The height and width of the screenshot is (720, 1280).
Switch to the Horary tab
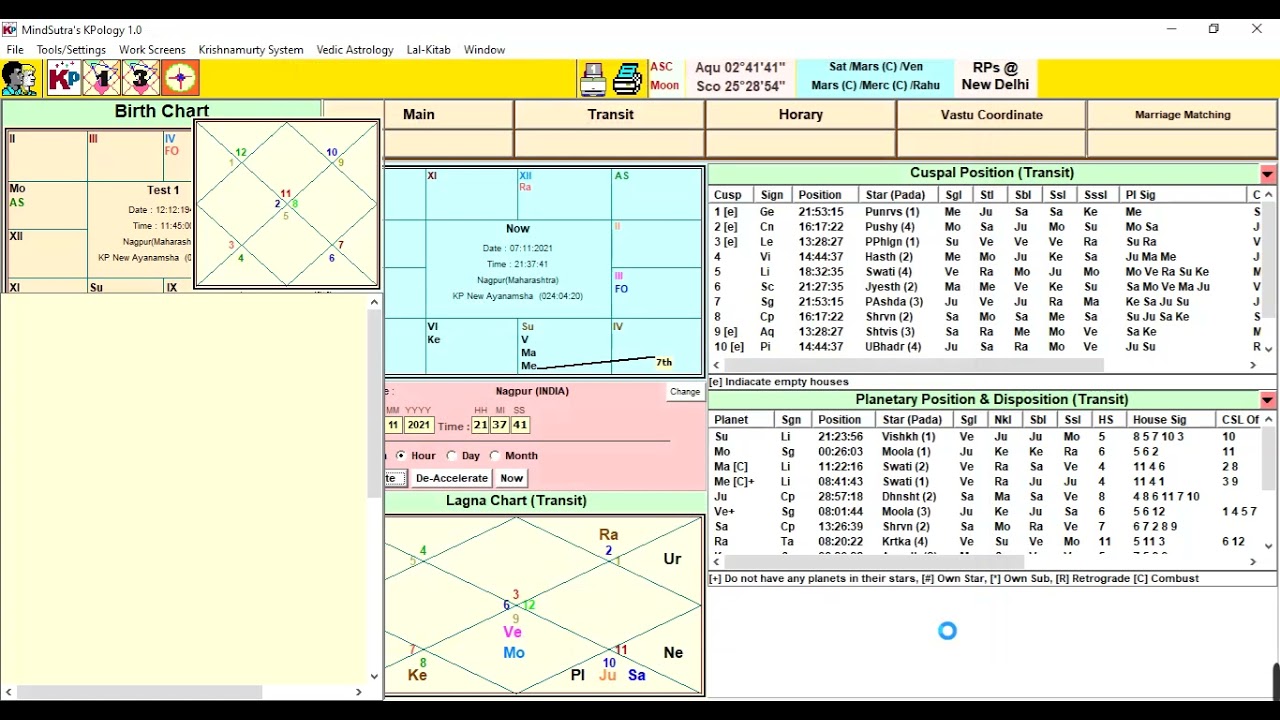[800, 115]
